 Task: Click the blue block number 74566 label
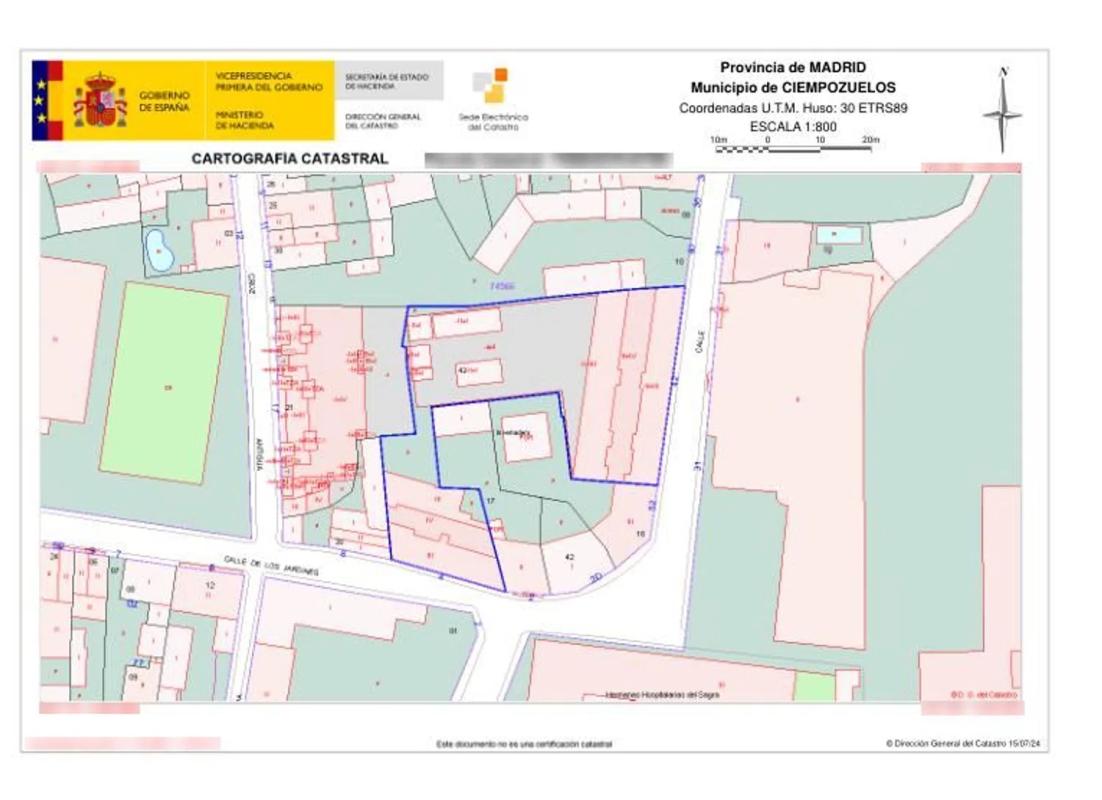pyautogui.click(x=501, y=287)
